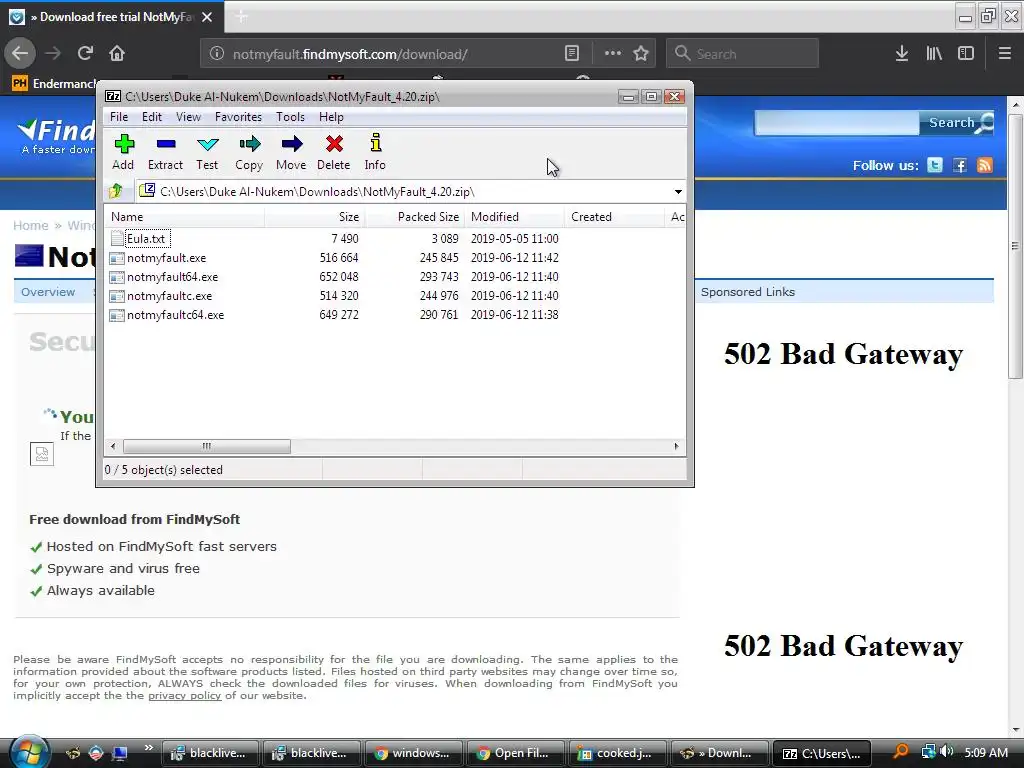Open the 7-Zip Edit menu

pos(152,117)
